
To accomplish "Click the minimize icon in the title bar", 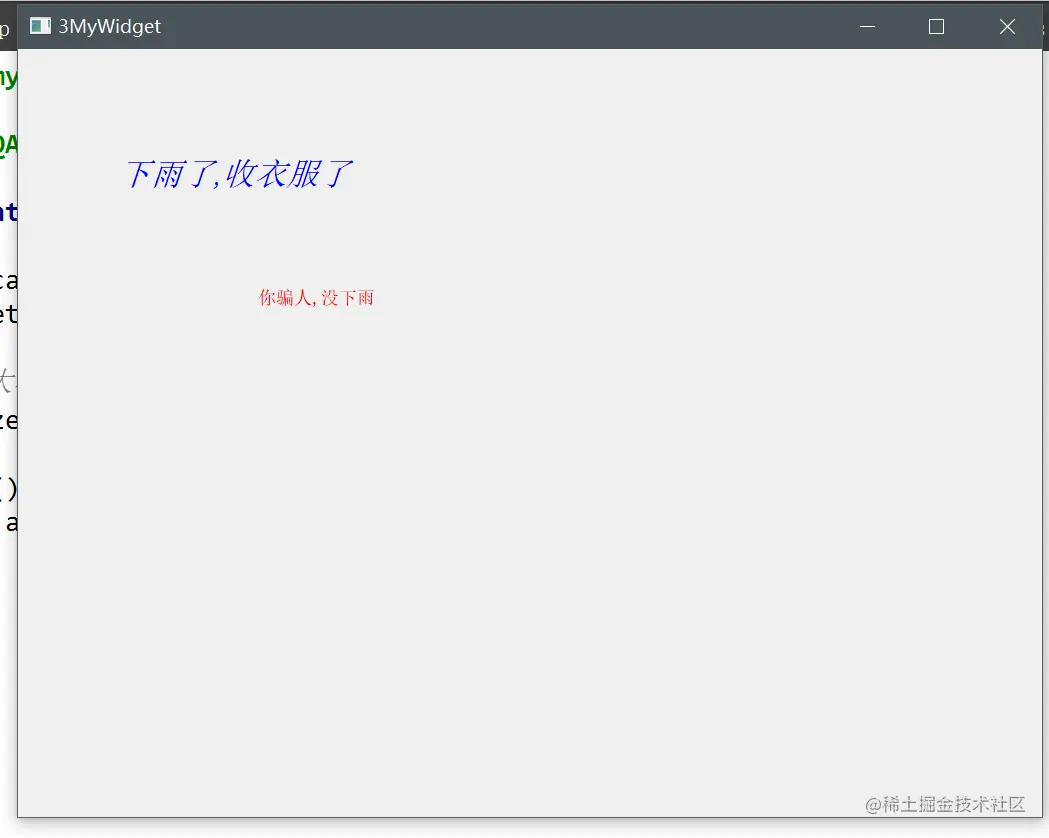I will [x=866, y=27].
